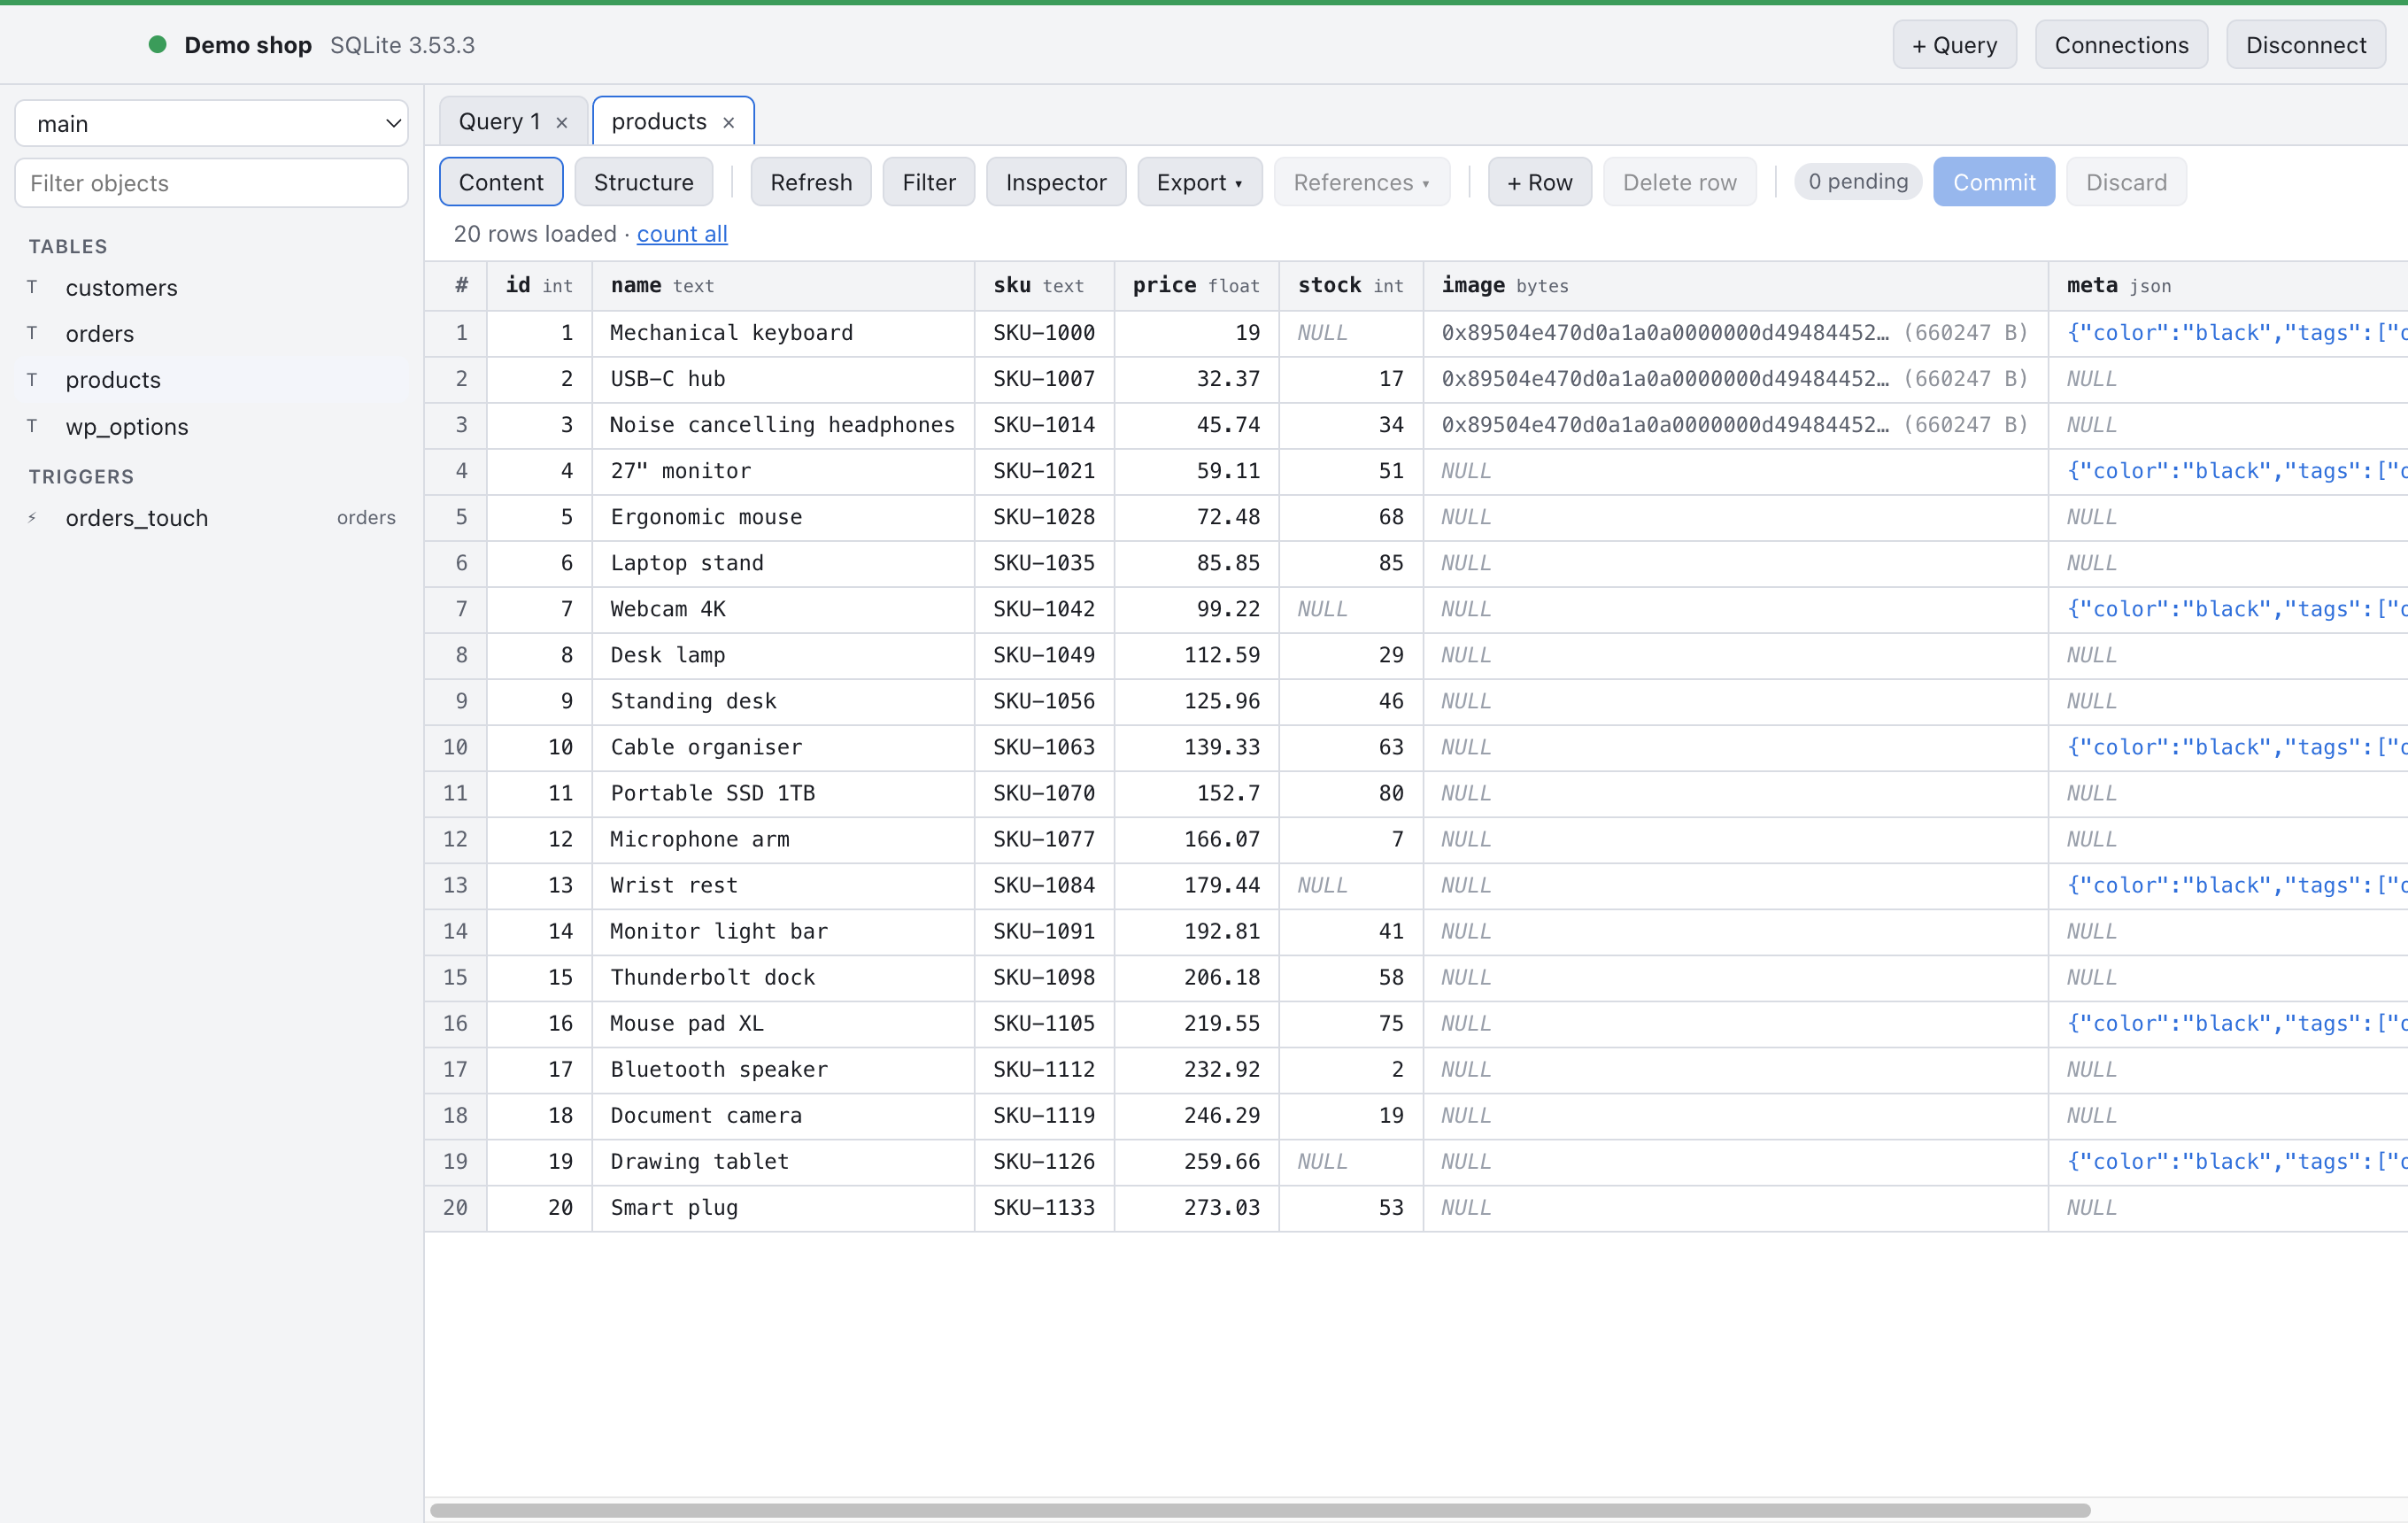Viewport: 2408px width, 1523px height.
Task: Click the Commit button
Action: click(1994, 182)
